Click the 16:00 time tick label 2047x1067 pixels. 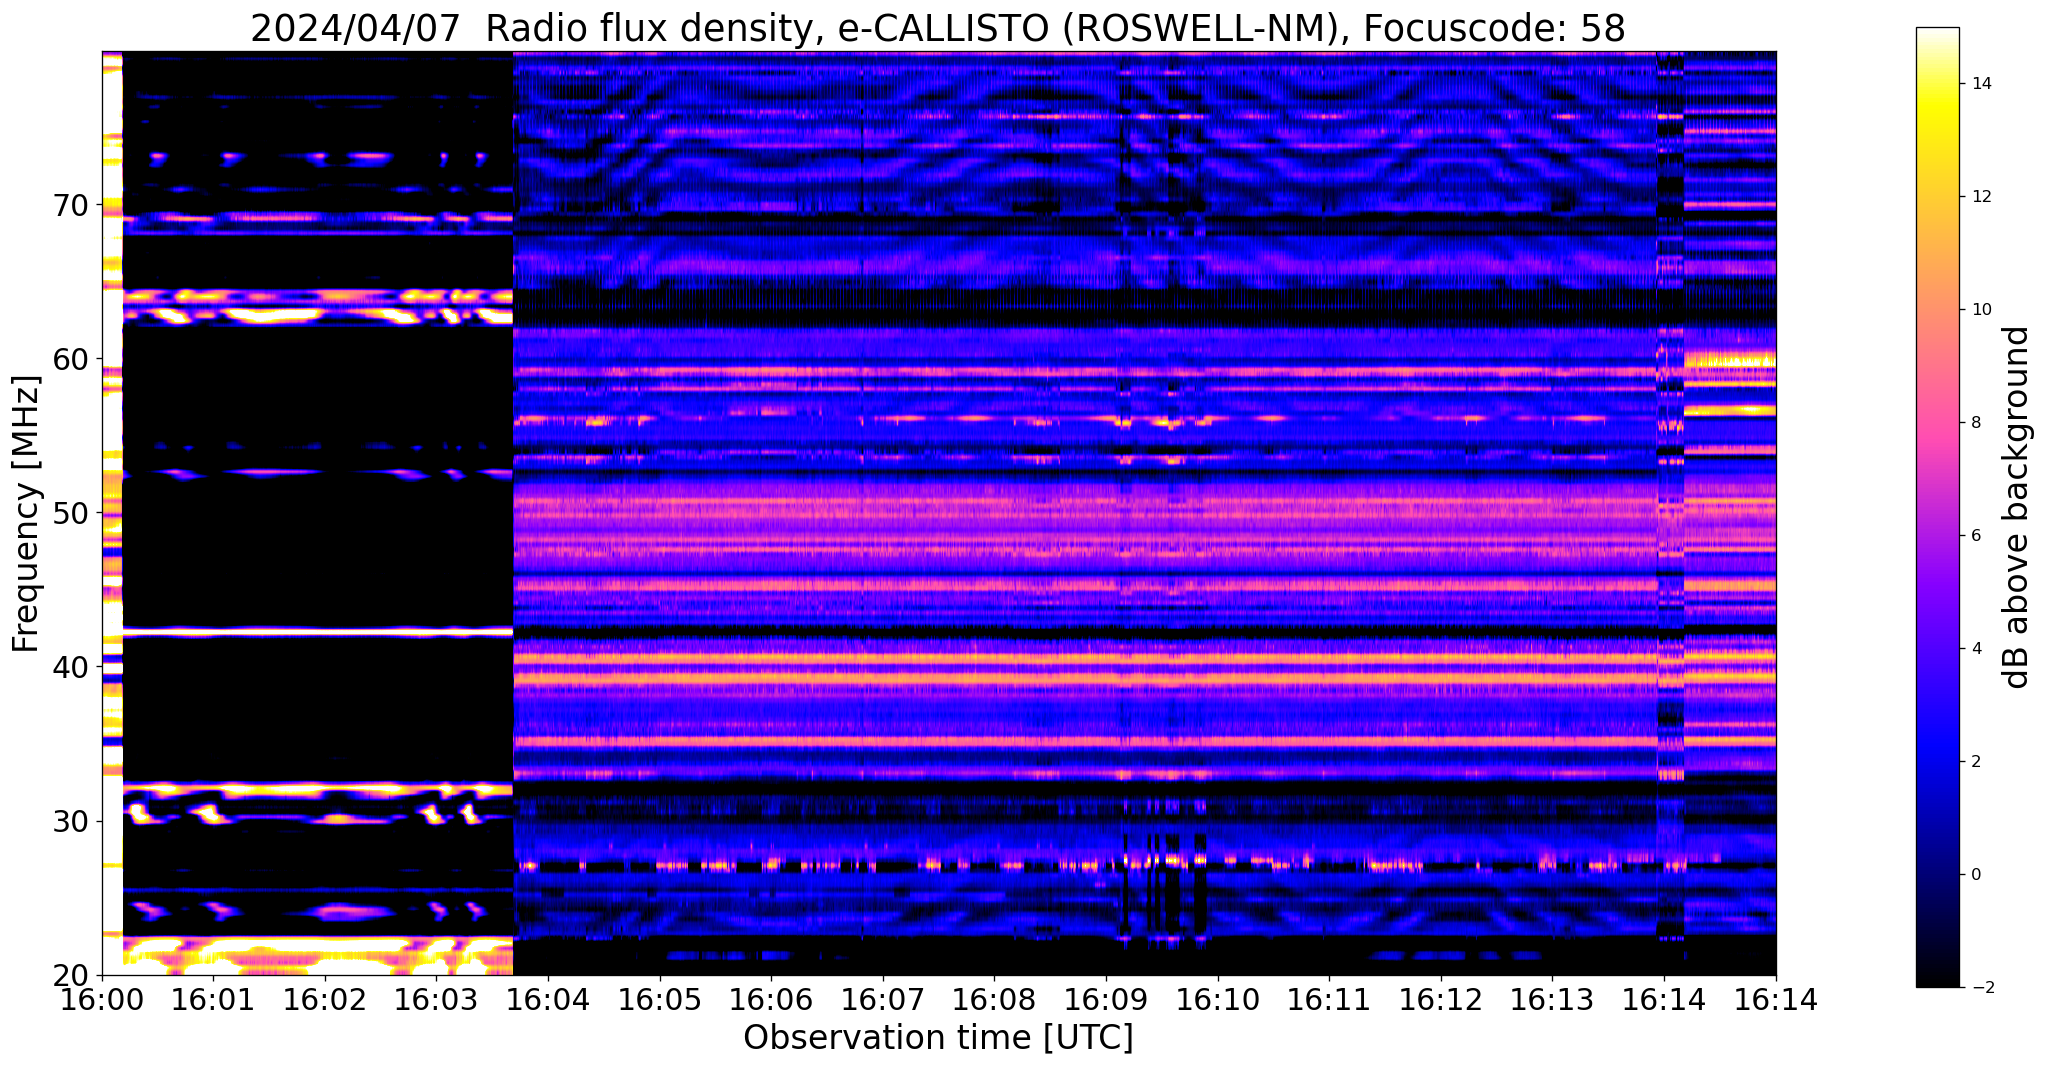(102, 1000)
